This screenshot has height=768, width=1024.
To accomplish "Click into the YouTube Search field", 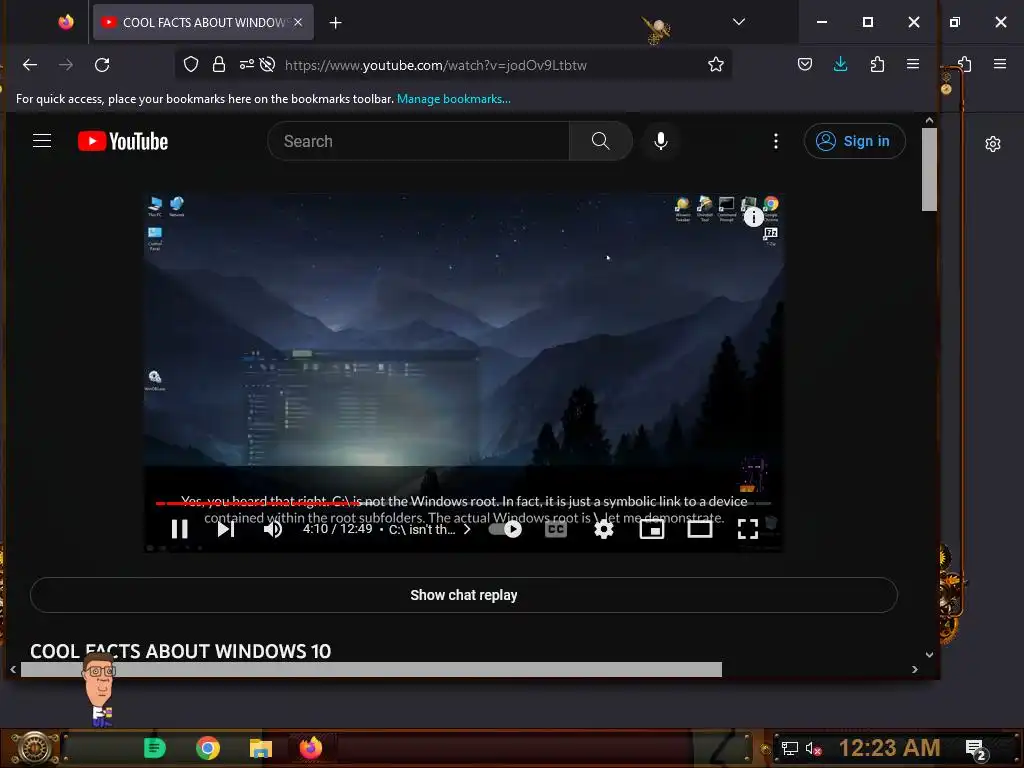I will pyautogui.click(x=418, y=141).
